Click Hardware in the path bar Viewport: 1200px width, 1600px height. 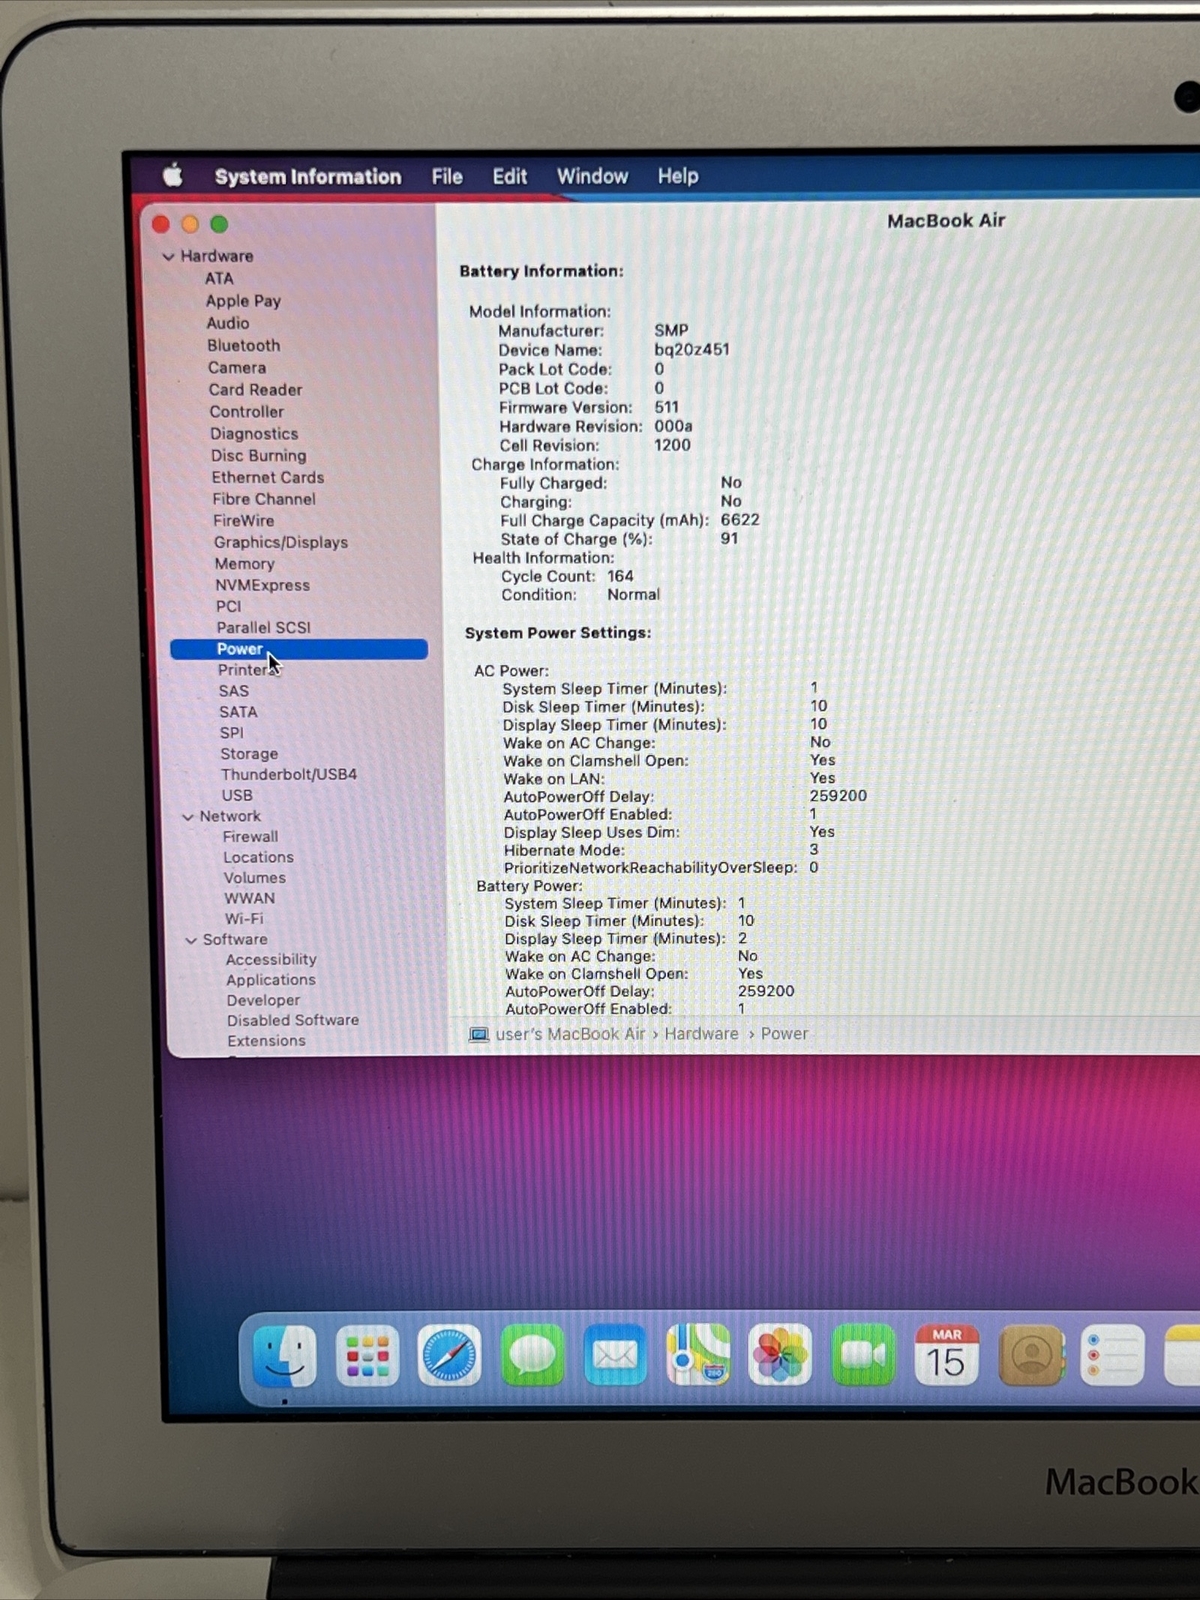(x=701, y=1034)
